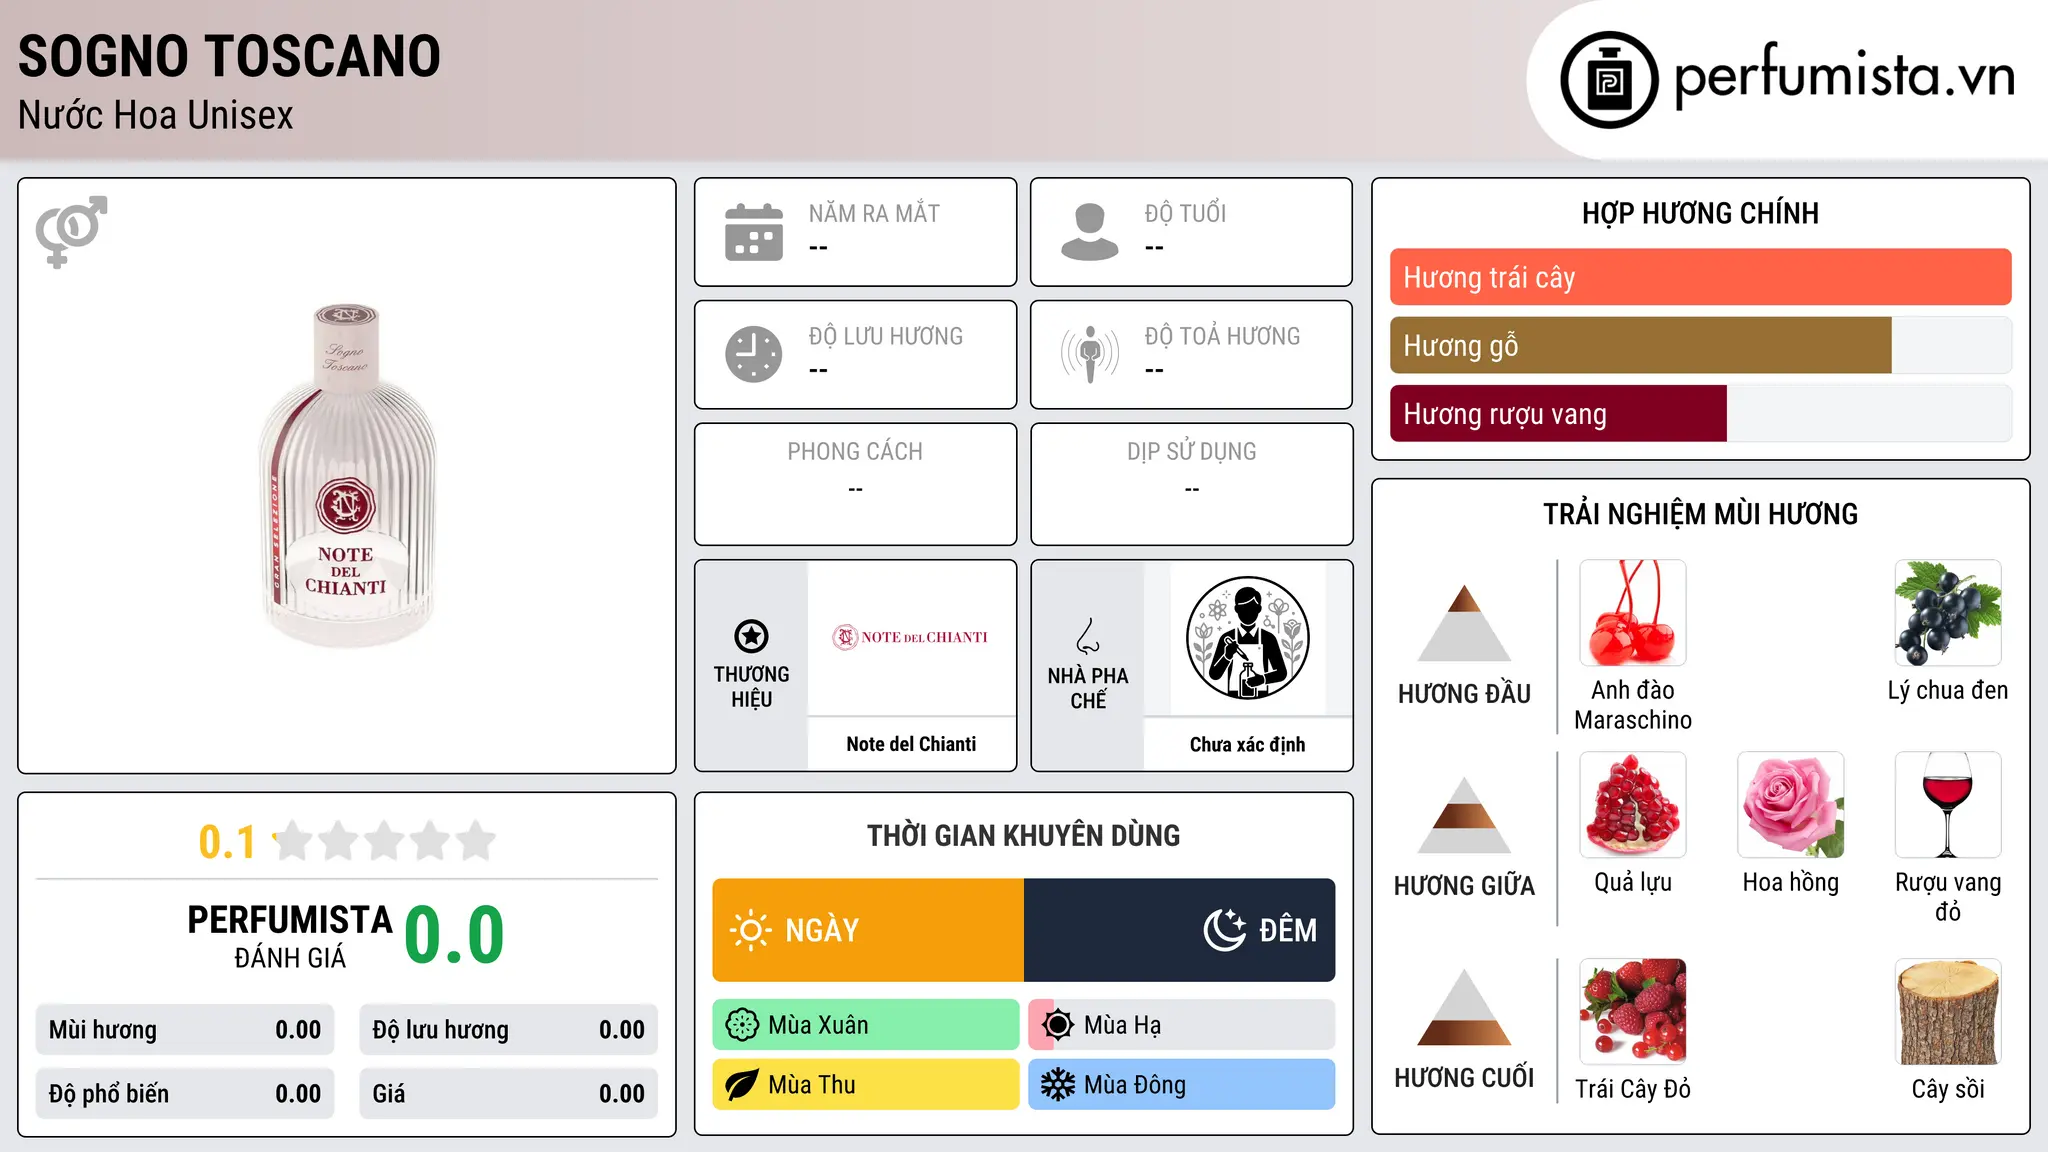Choose the Mùa Đông season bar
Viewport: 2048px width, 1152px height.
(1182, 1085)
